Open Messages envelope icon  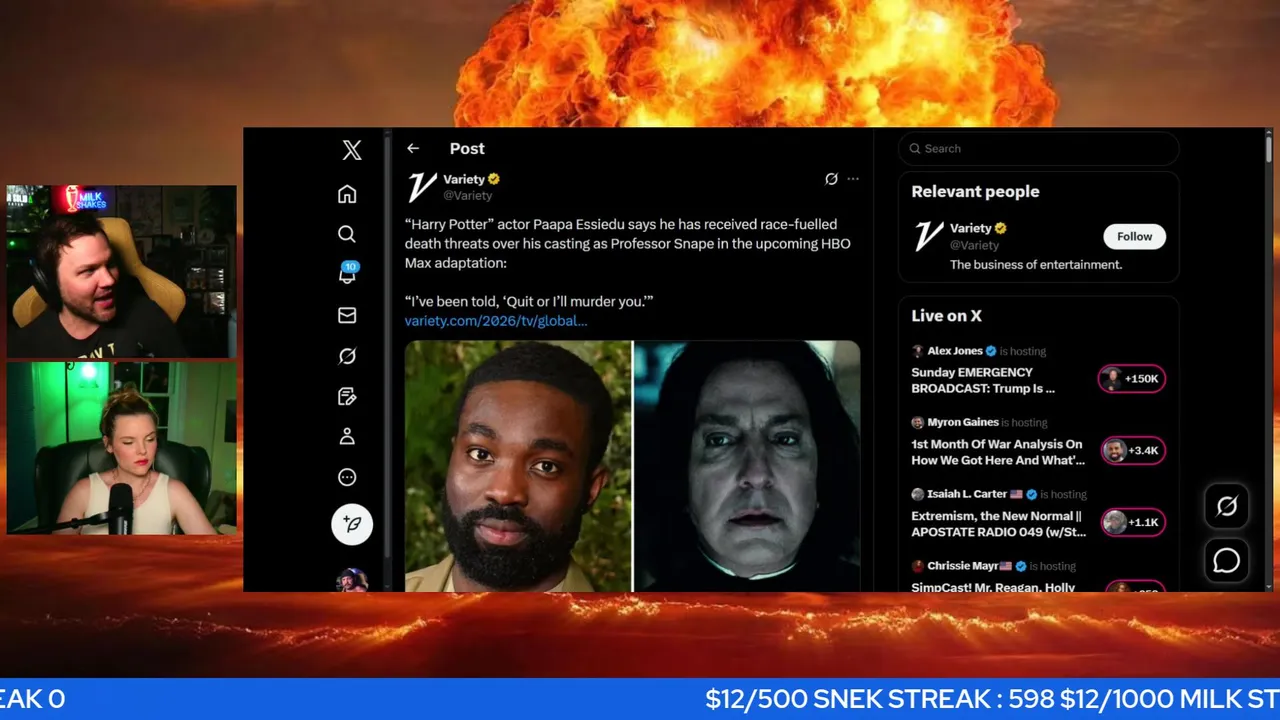(347, 315)
